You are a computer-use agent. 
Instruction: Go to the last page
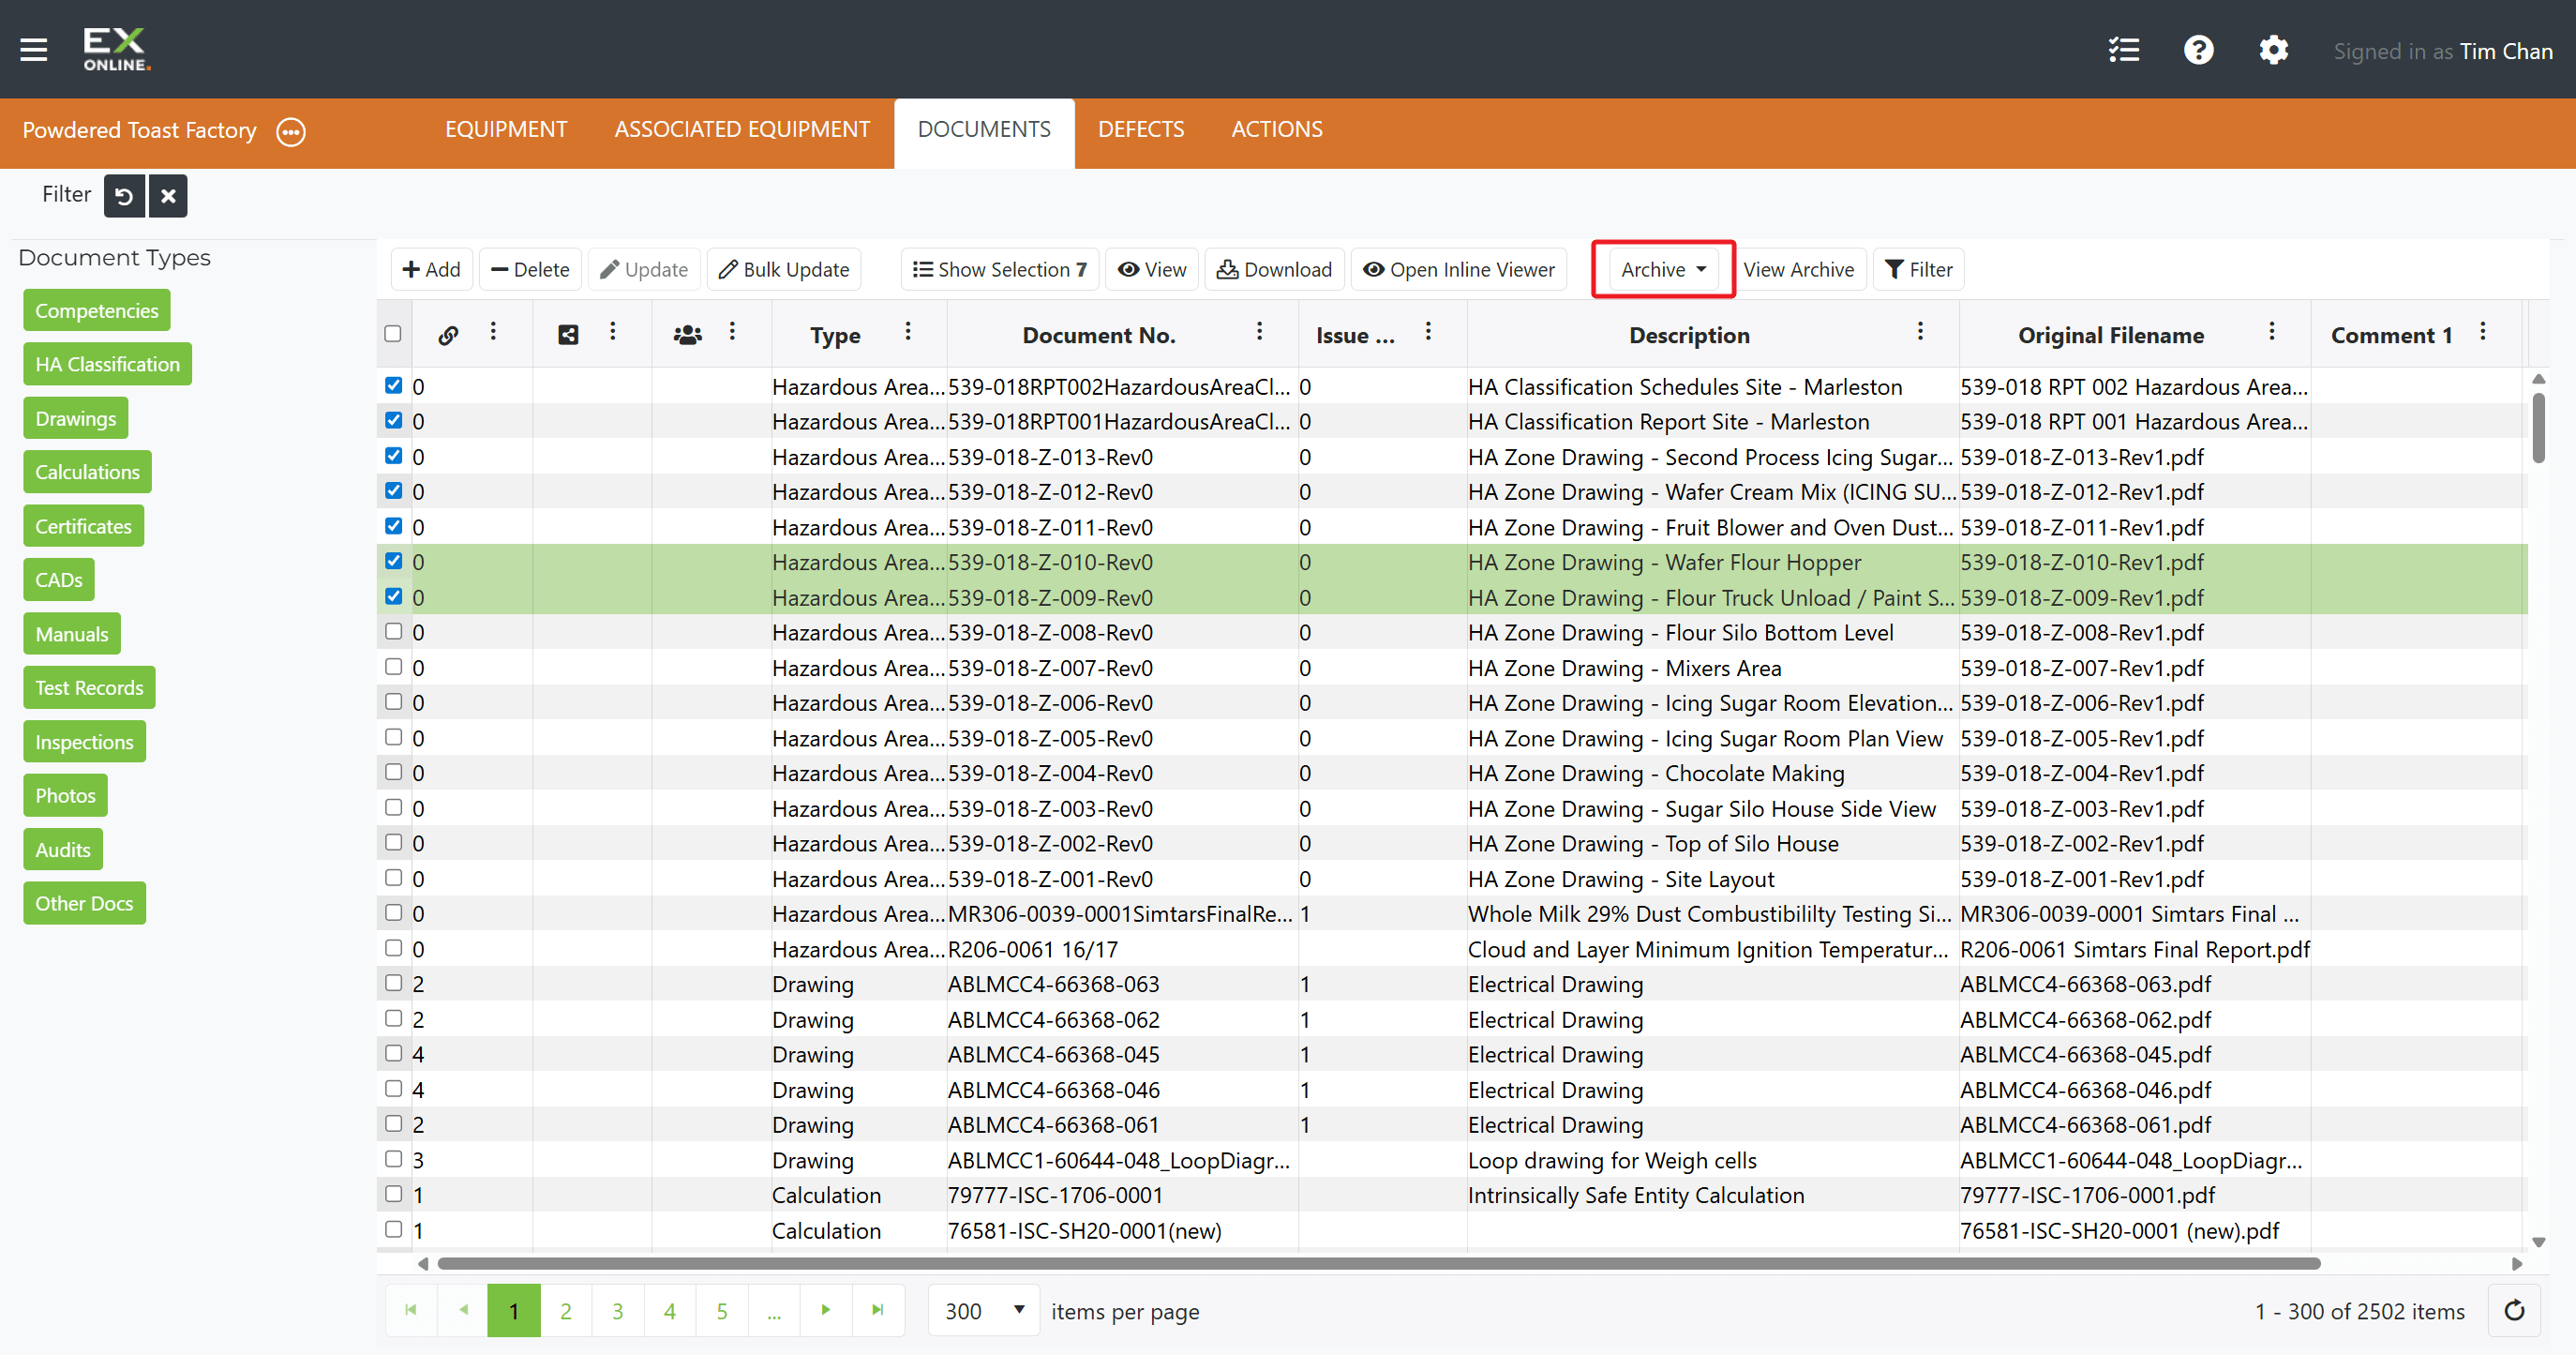tap(878, 1310)
